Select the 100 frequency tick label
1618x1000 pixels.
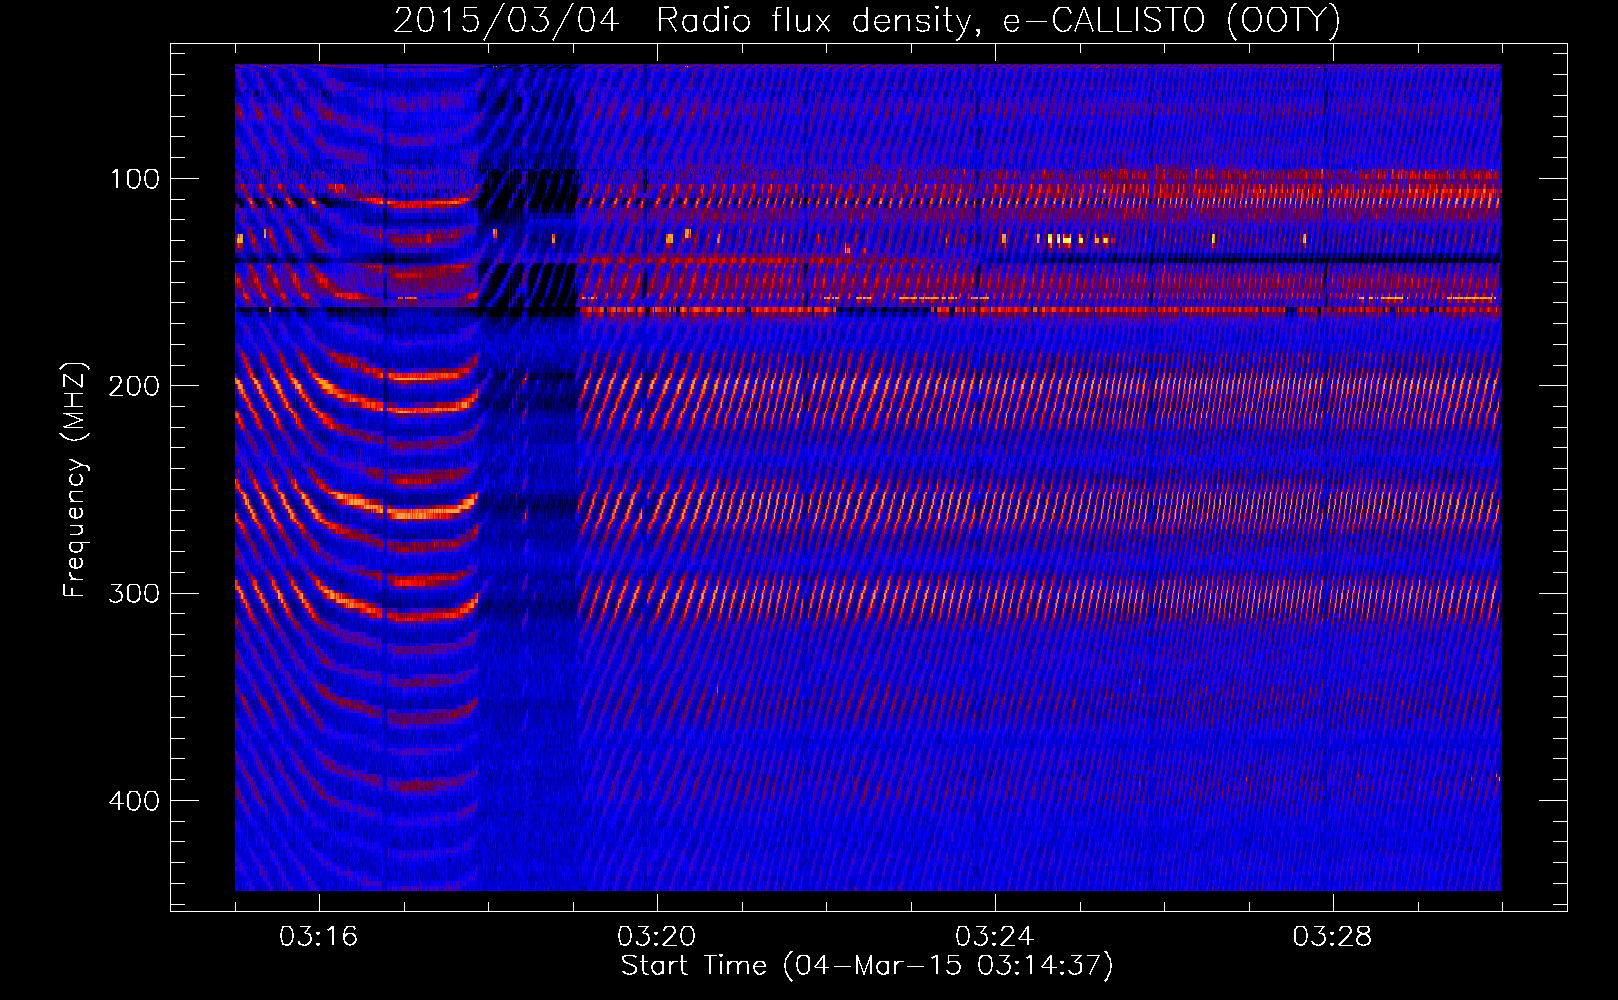tap(135, 179)
